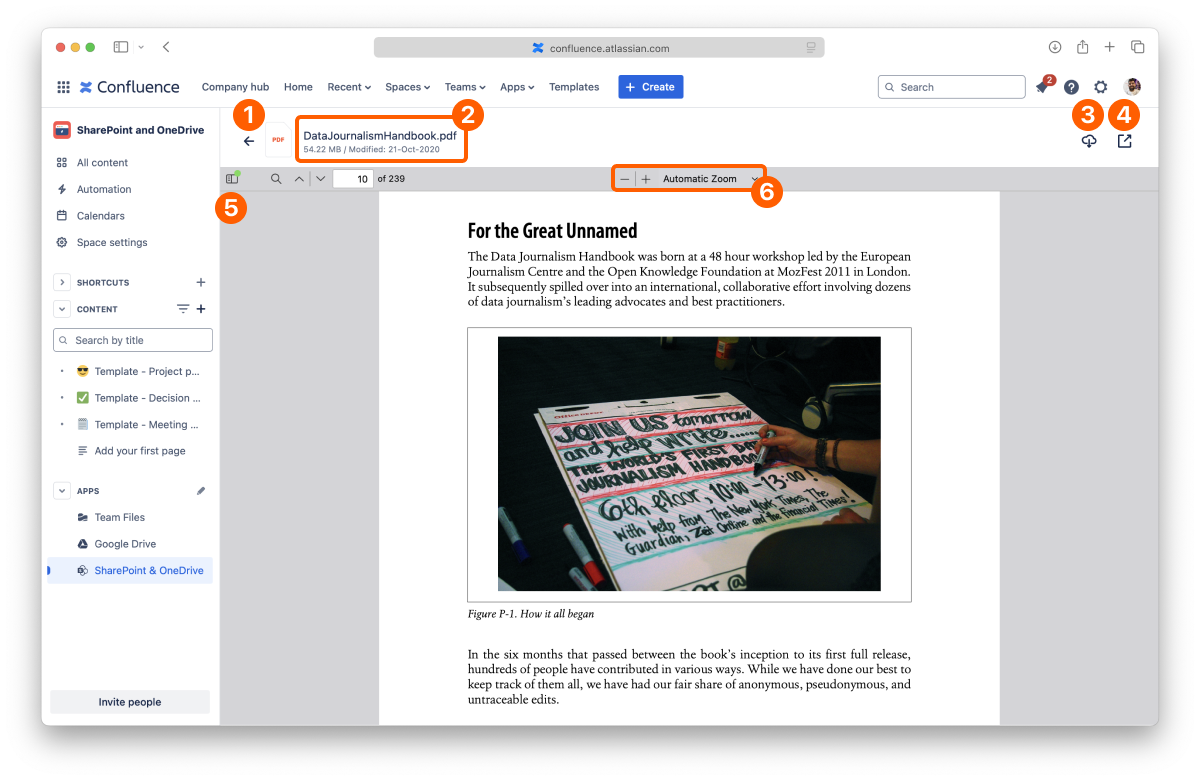This screenshot has width=1200, height=781.
Task: Toggle the Safari sidebar button
Action: click(121, 47)
